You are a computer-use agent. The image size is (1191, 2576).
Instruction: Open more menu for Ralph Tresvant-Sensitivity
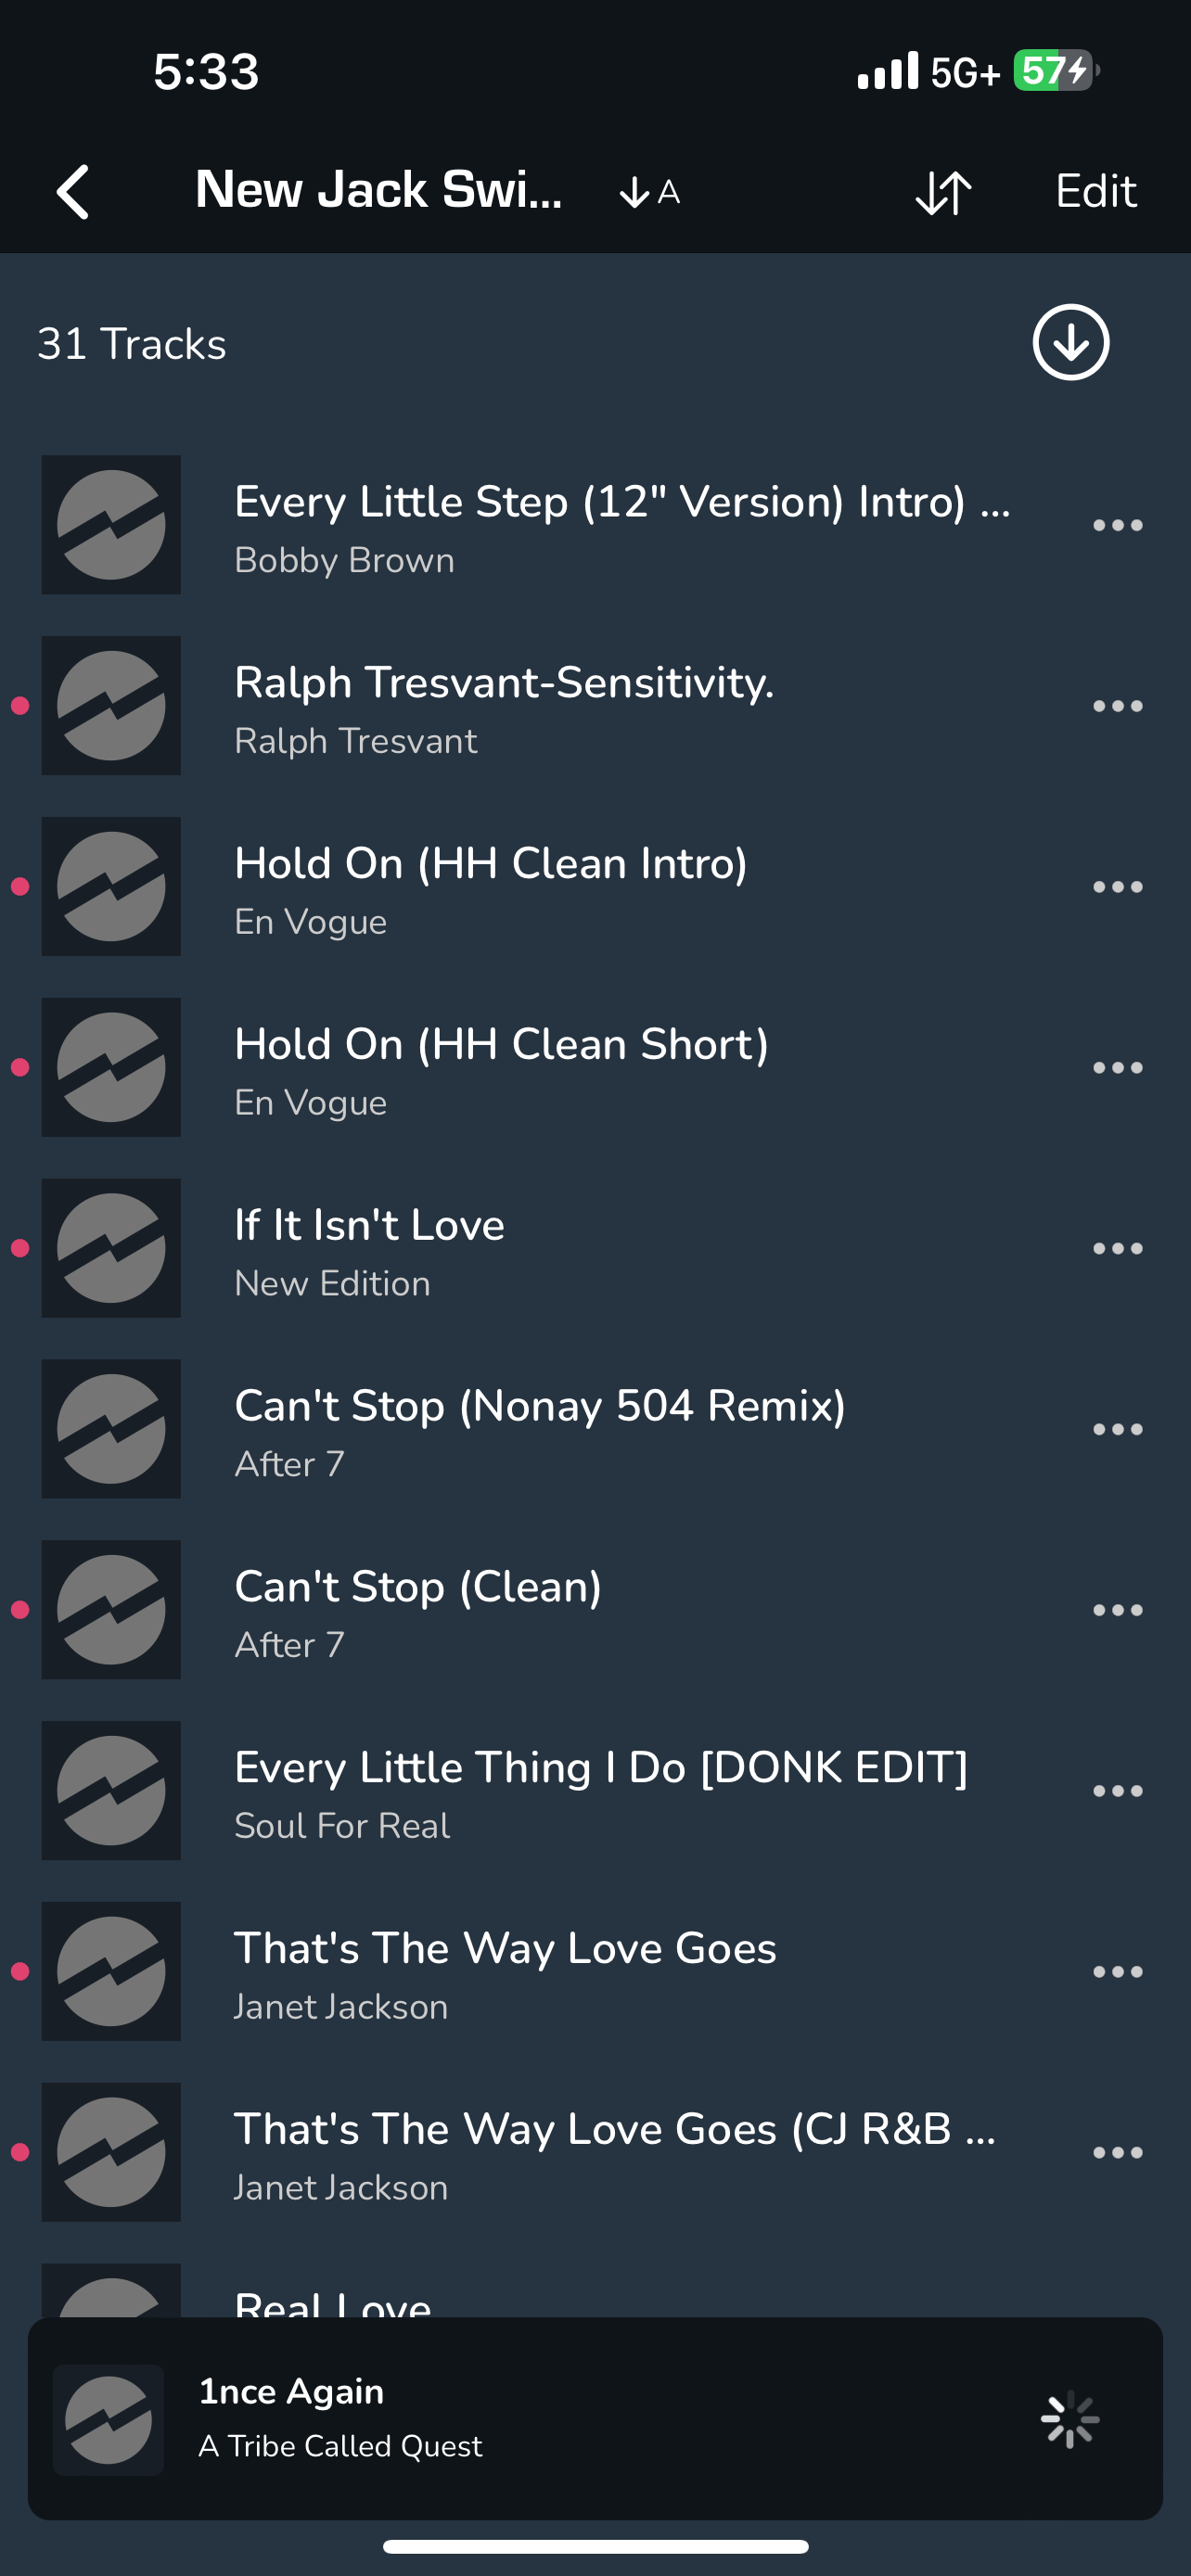[1117, 706]
